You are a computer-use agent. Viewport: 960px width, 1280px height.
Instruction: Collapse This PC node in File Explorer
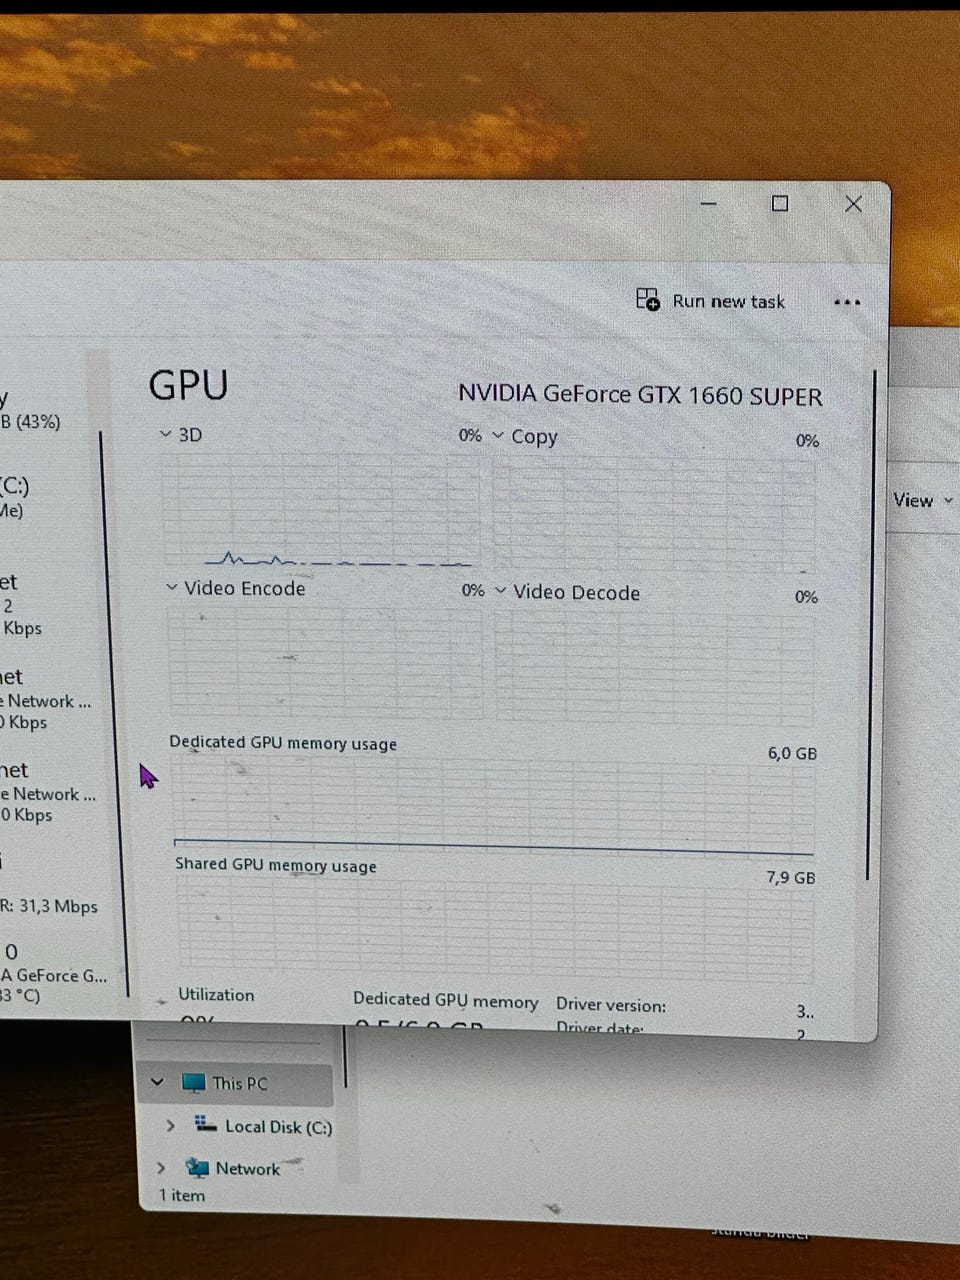[x=156, y=1082]
